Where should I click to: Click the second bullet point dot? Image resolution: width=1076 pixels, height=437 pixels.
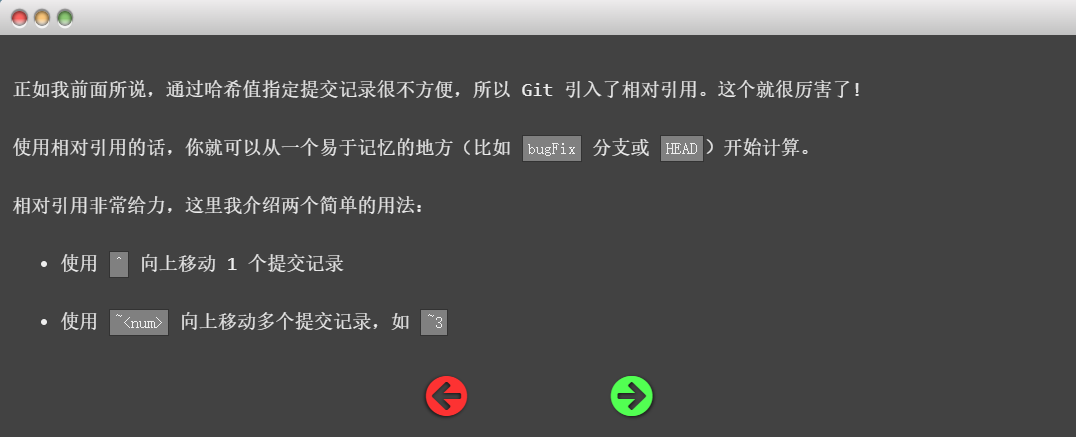(x=44, y=322)
